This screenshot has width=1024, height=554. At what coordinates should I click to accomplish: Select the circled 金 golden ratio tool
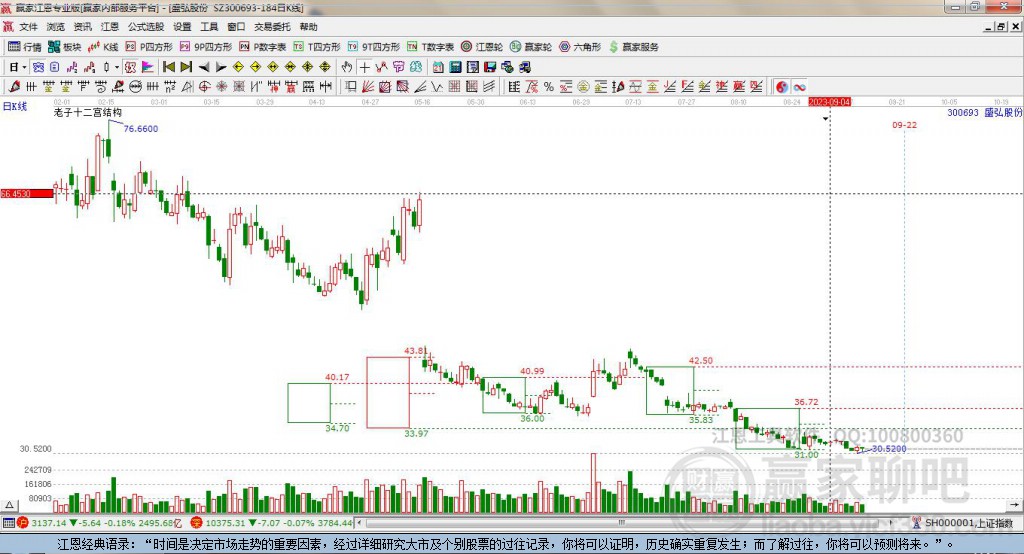[x=583, y=86]
